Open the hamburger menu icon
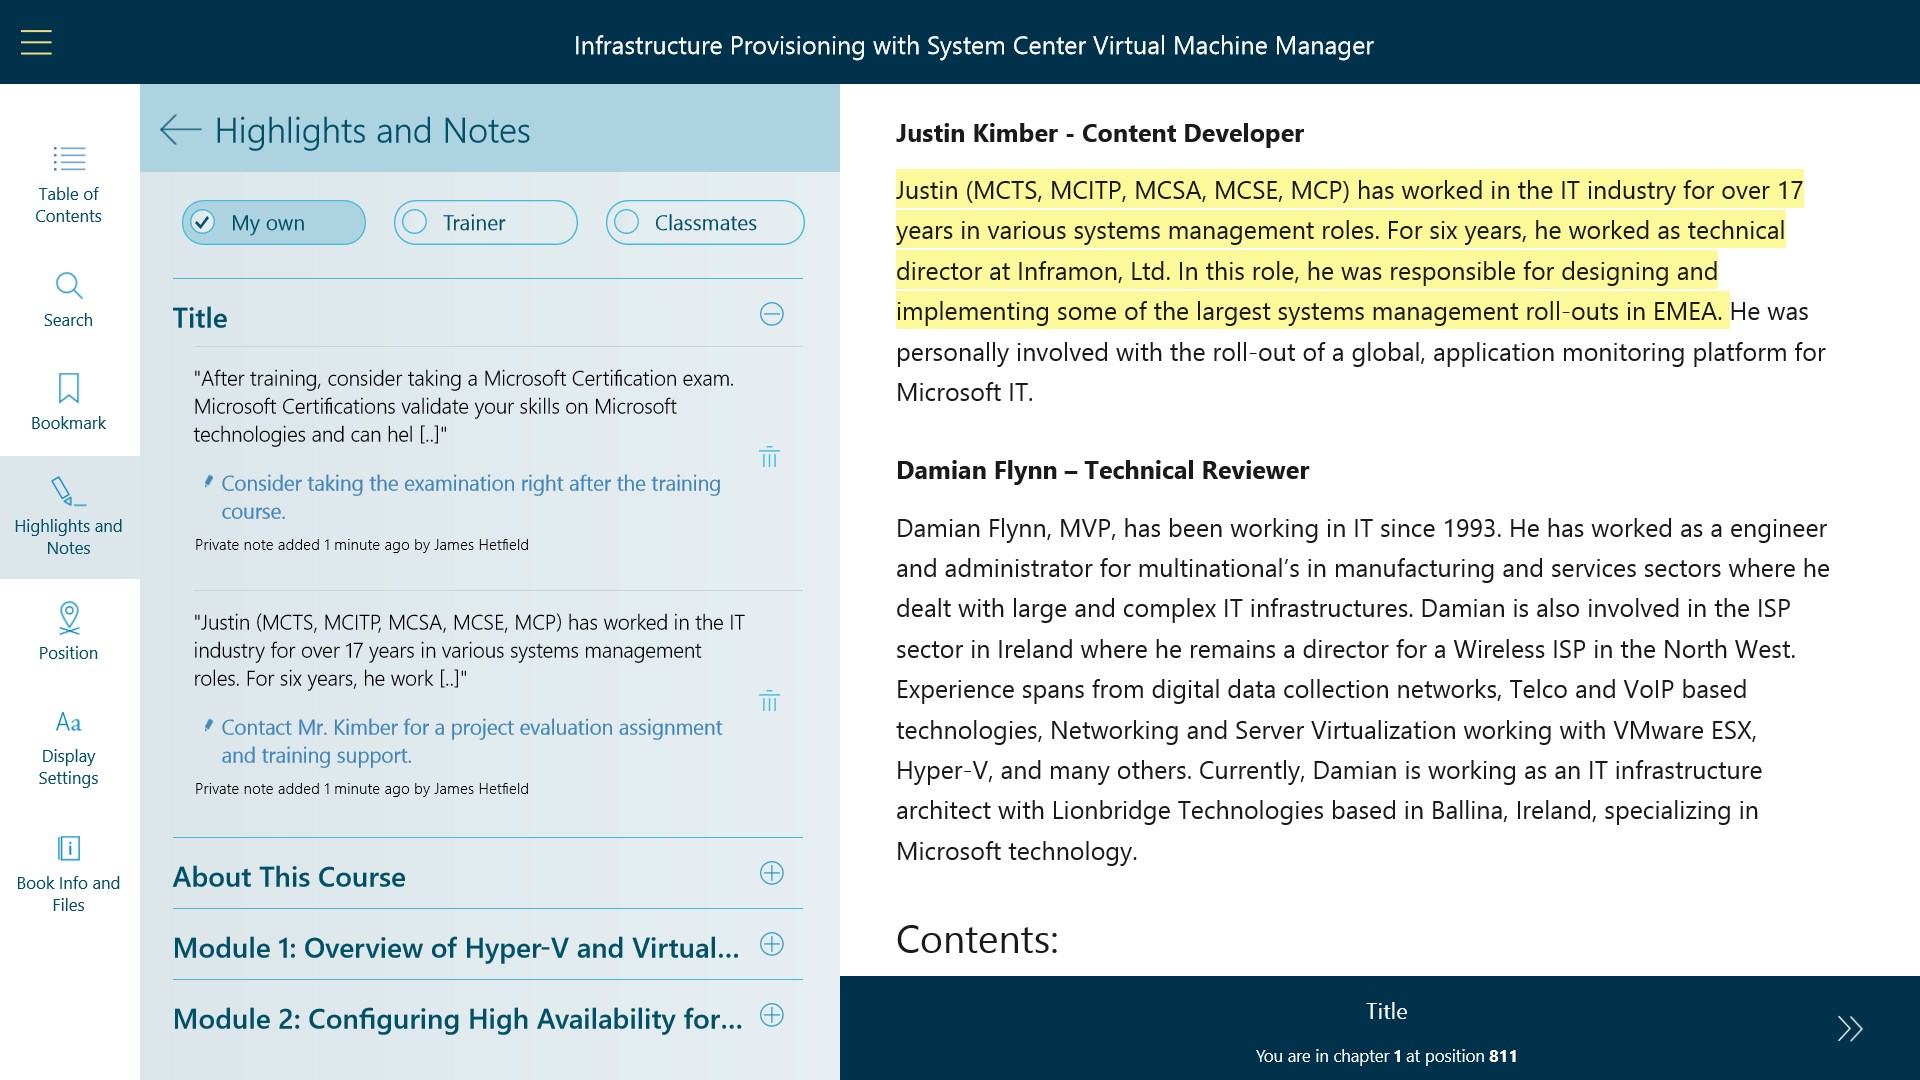This screenshot has width=1920, height=1080. pos(36,43)
